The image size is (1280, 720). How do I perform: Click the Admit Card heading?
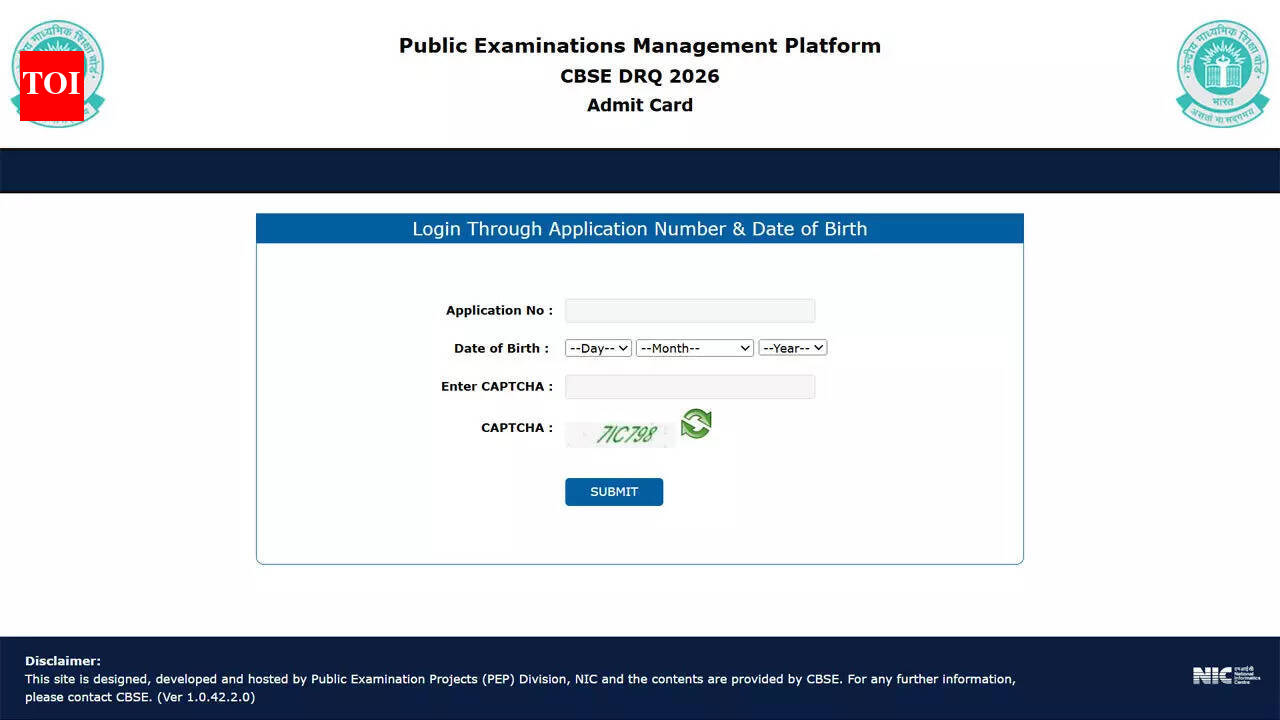[x=639, y=105]
